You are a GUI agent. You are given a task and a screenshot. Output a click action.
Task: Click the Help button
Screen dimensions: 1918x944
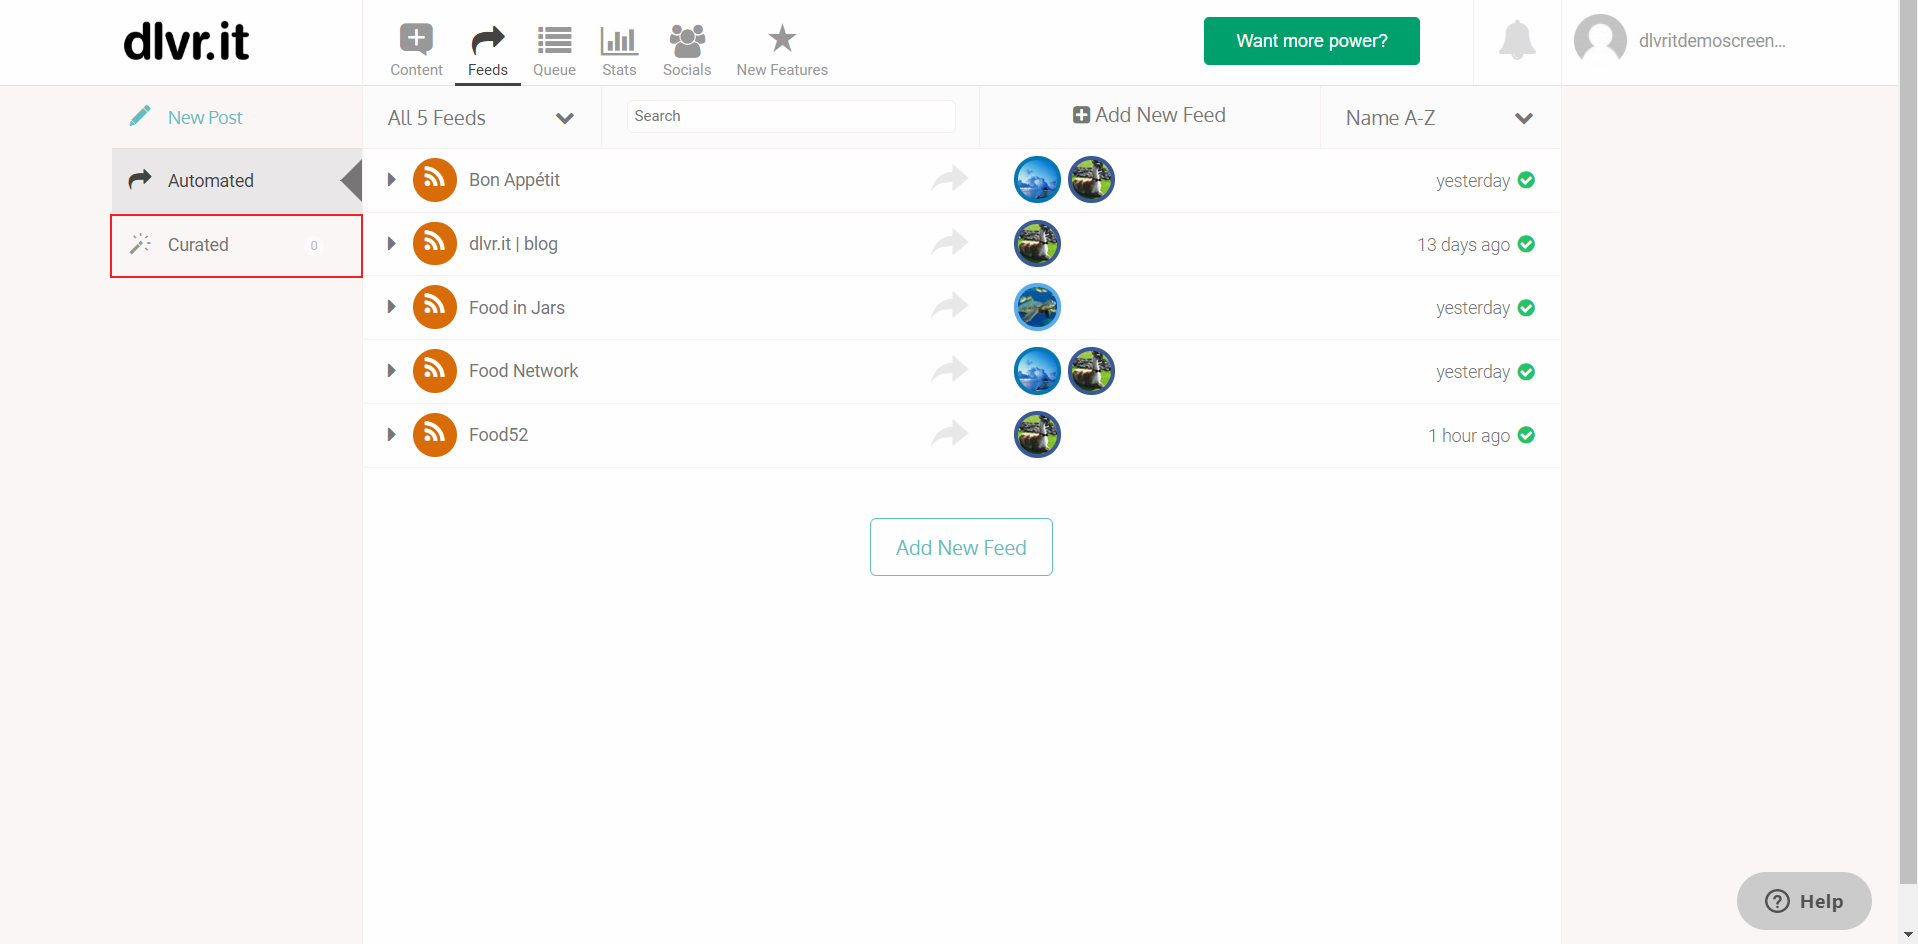(x=1804, y=901)
